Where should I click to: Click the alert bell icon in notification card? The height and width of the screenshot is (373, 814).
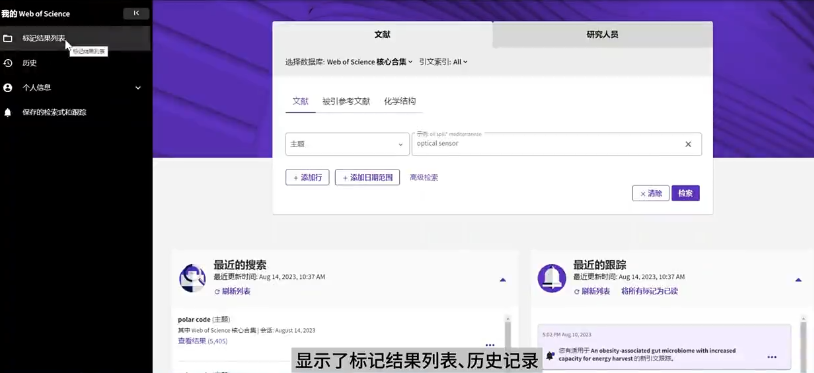click(550, 356)
